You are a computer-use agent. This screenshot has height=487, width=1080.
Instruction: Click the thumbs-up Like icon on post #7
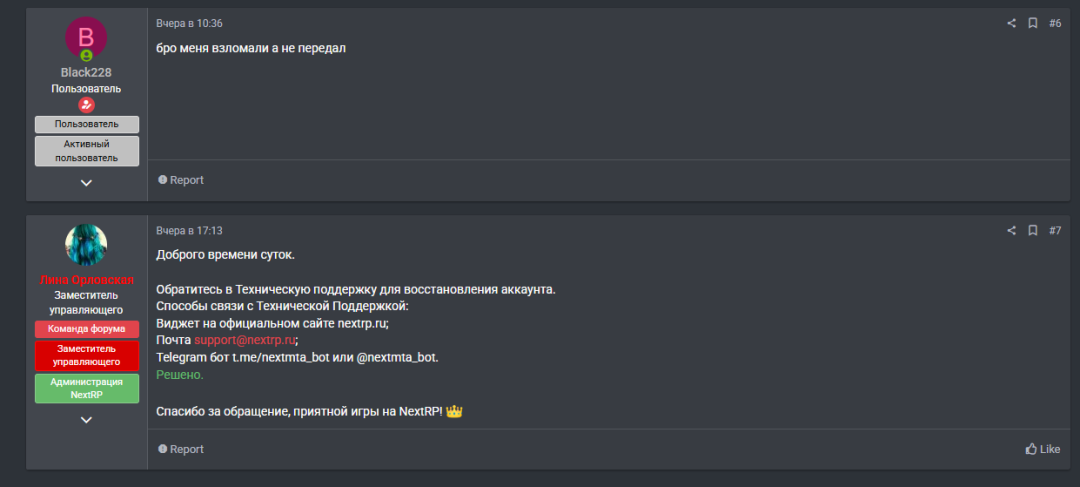pos(1031,449)
